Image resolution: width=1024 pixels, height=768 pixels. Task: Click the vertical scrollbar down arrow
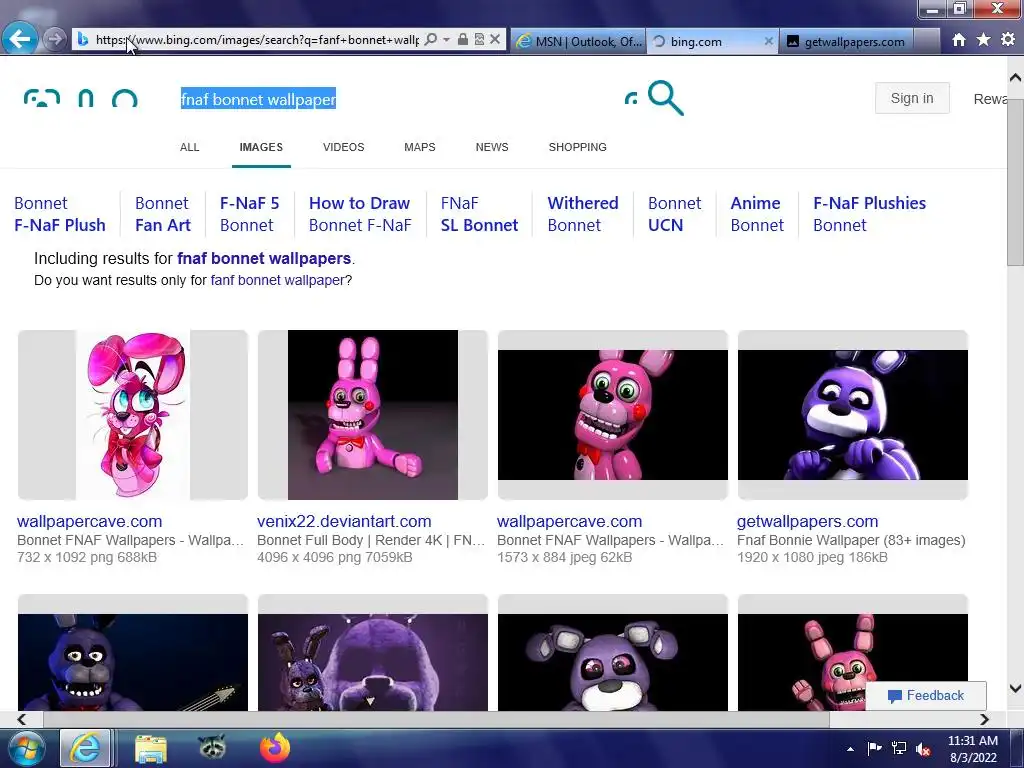[x=1015, y=688]
